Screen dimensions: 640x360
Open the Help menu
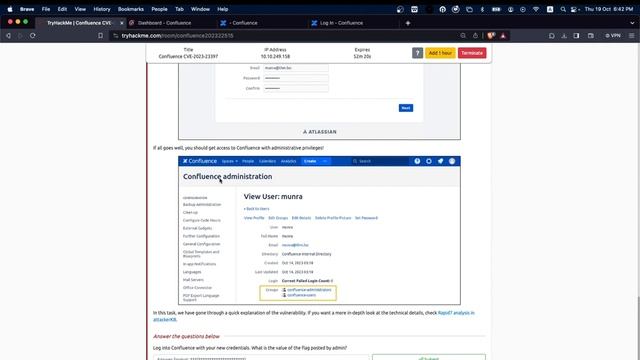222,9
